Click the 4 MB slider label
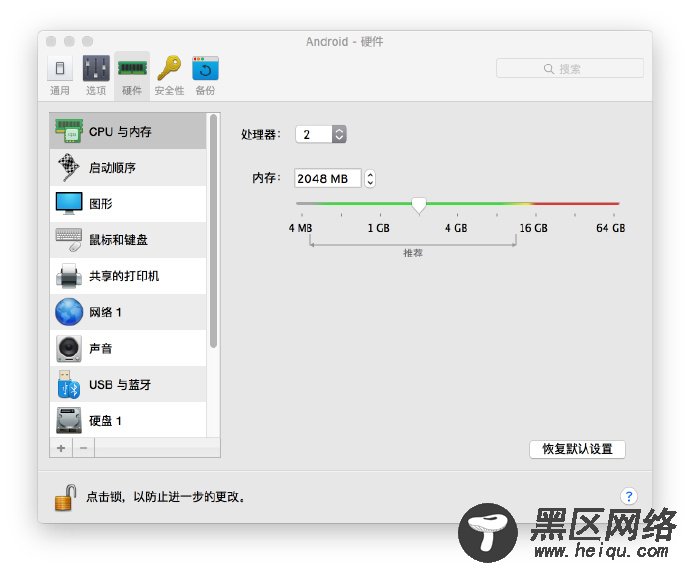690x568 pixels. (301, 228)
